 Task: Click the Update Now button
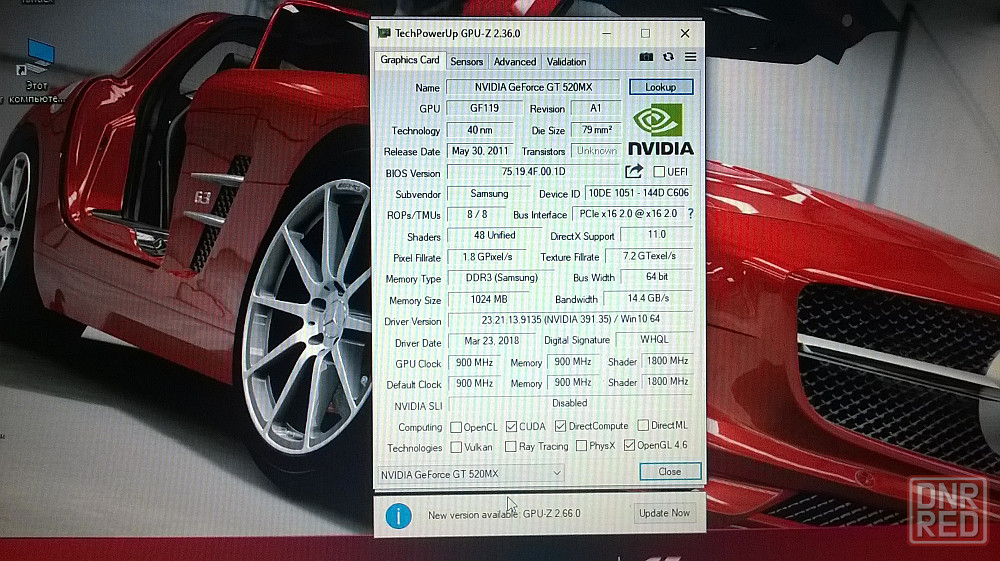[664, 513]
